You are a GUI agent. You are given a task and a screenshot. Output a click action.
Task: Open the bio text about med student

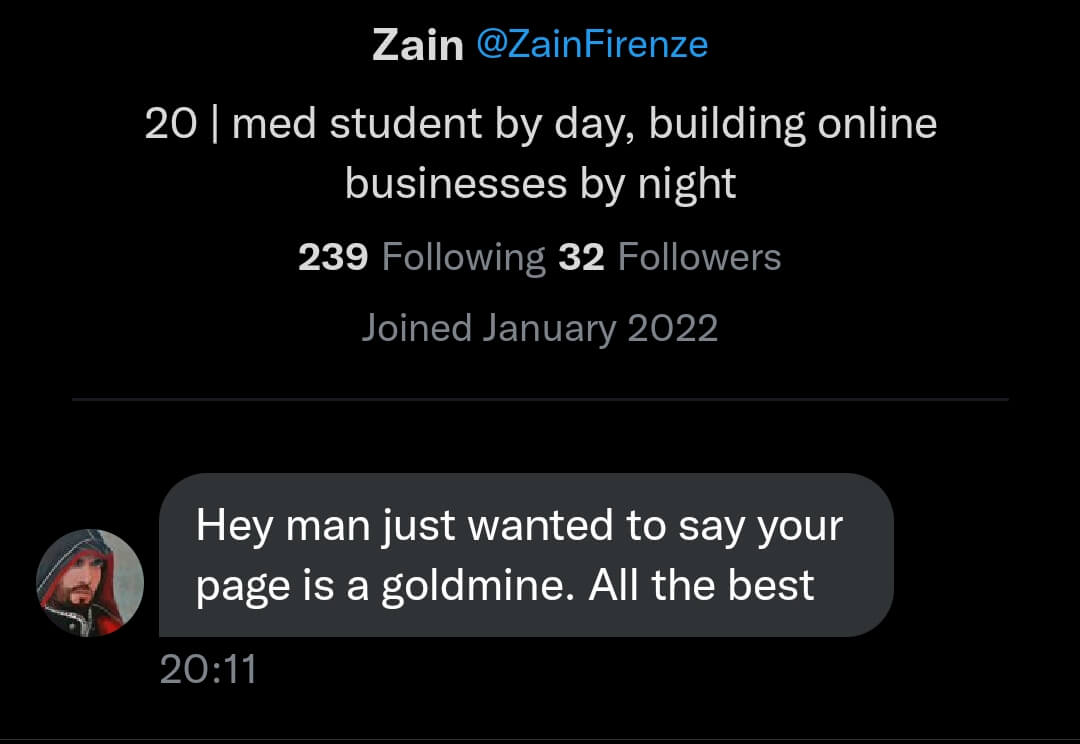(540, 152)
